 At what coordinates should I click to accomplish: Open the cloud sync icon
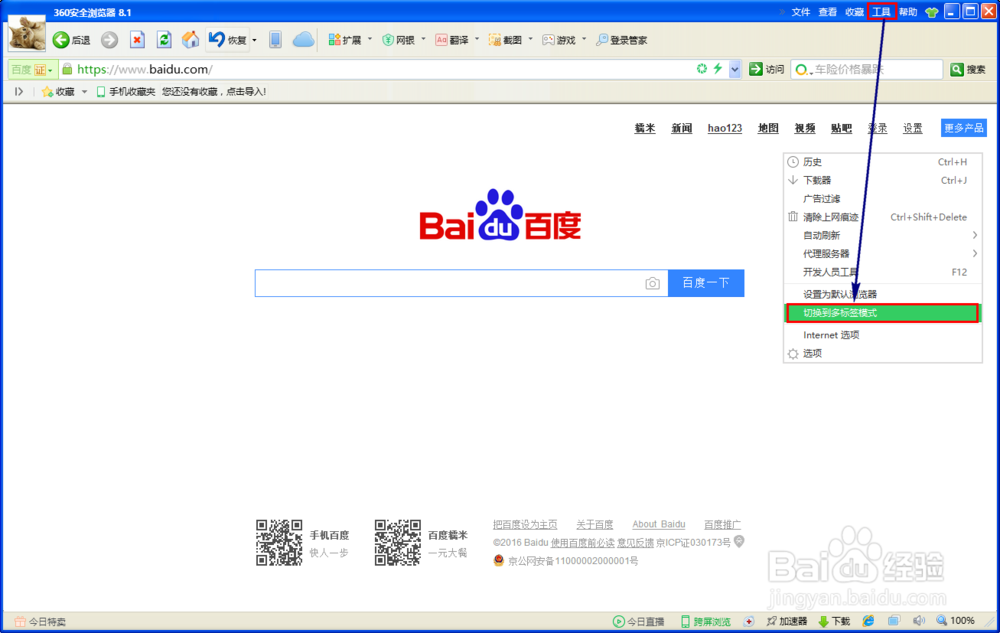(304, 40)
